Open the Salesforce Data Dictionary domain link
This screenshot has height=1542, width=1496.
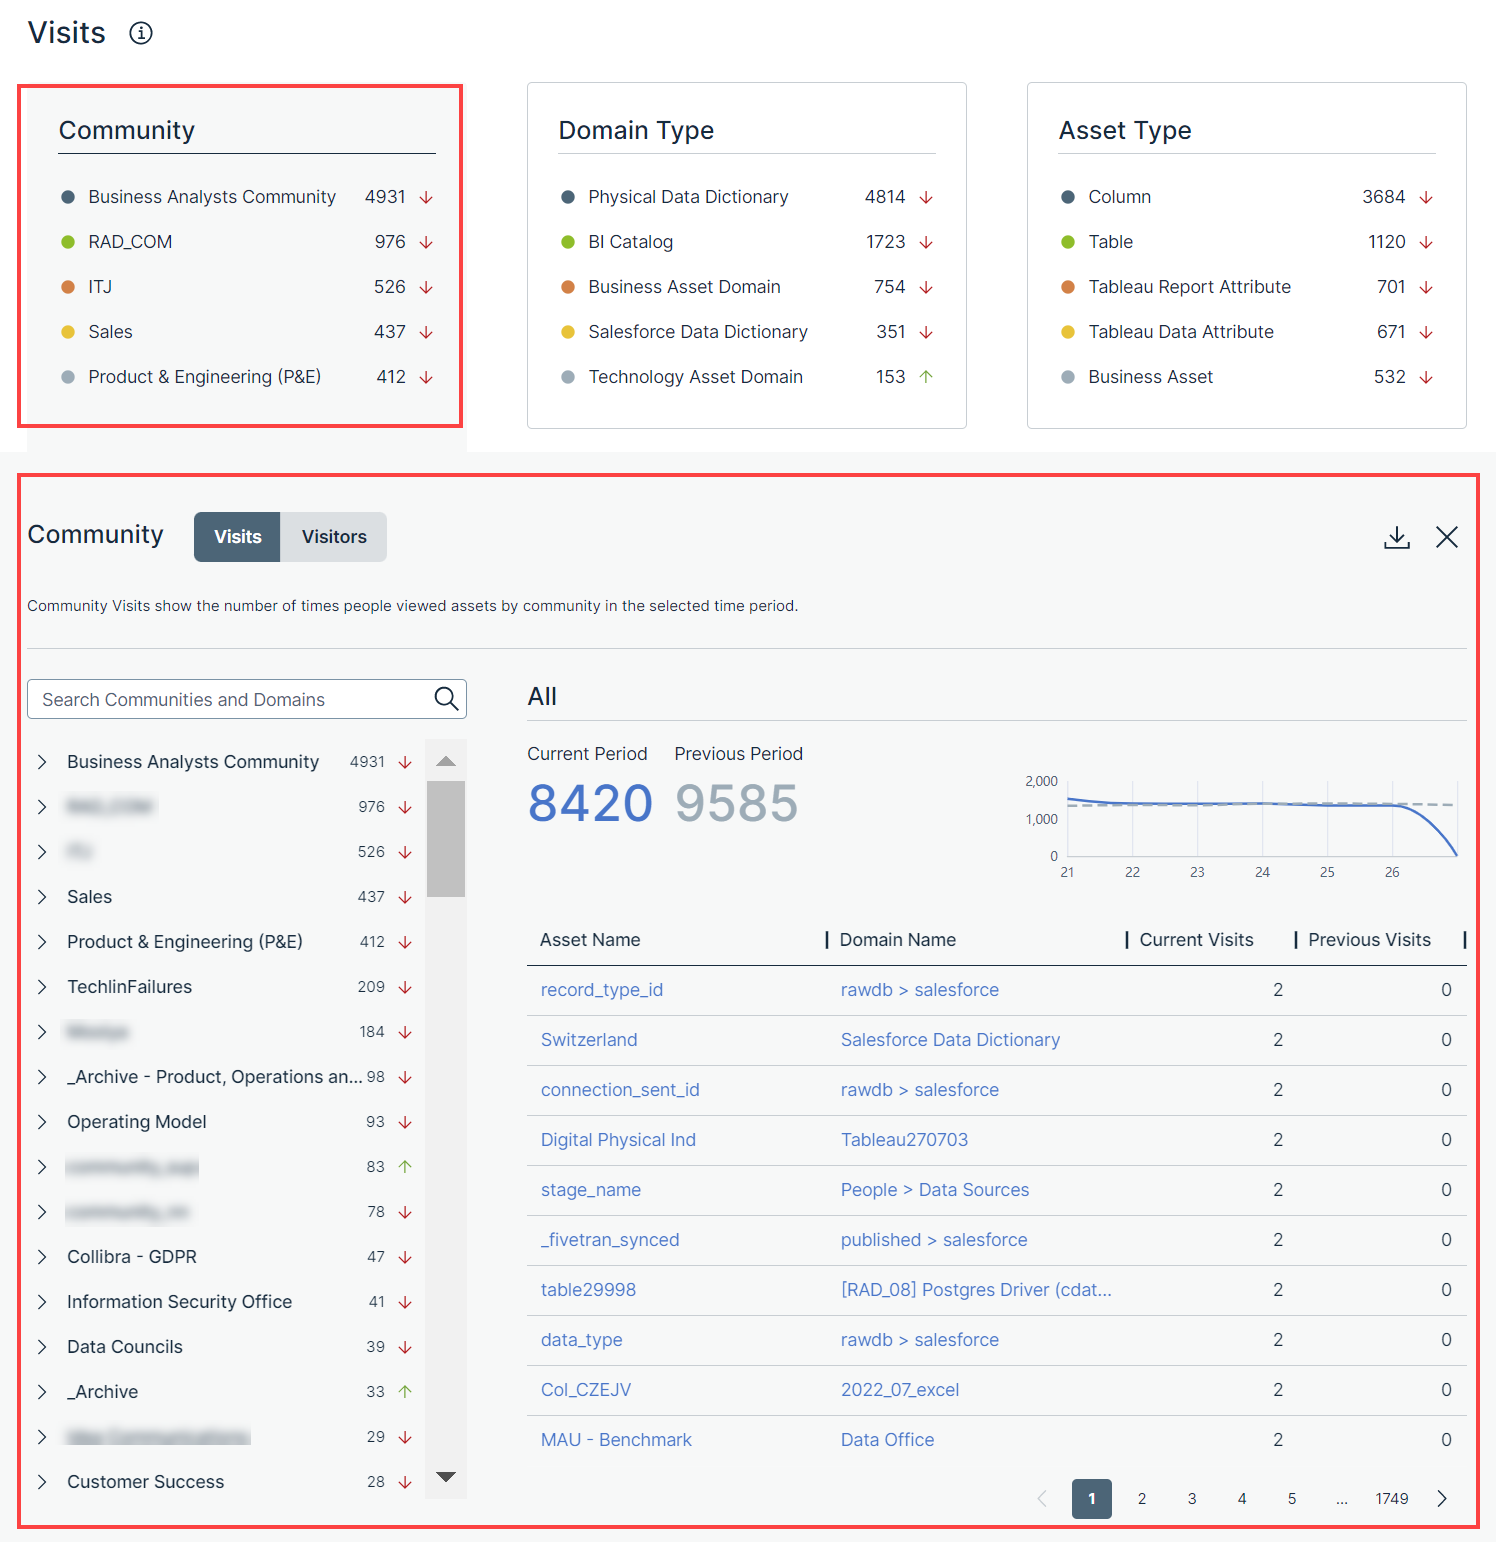[x=949, y=1040]
